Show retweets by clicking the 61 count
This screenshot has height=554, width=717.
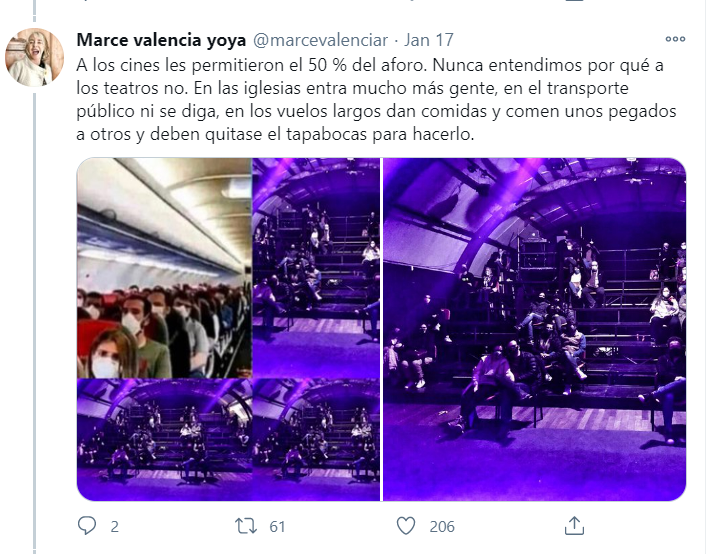tap(277, 527)
